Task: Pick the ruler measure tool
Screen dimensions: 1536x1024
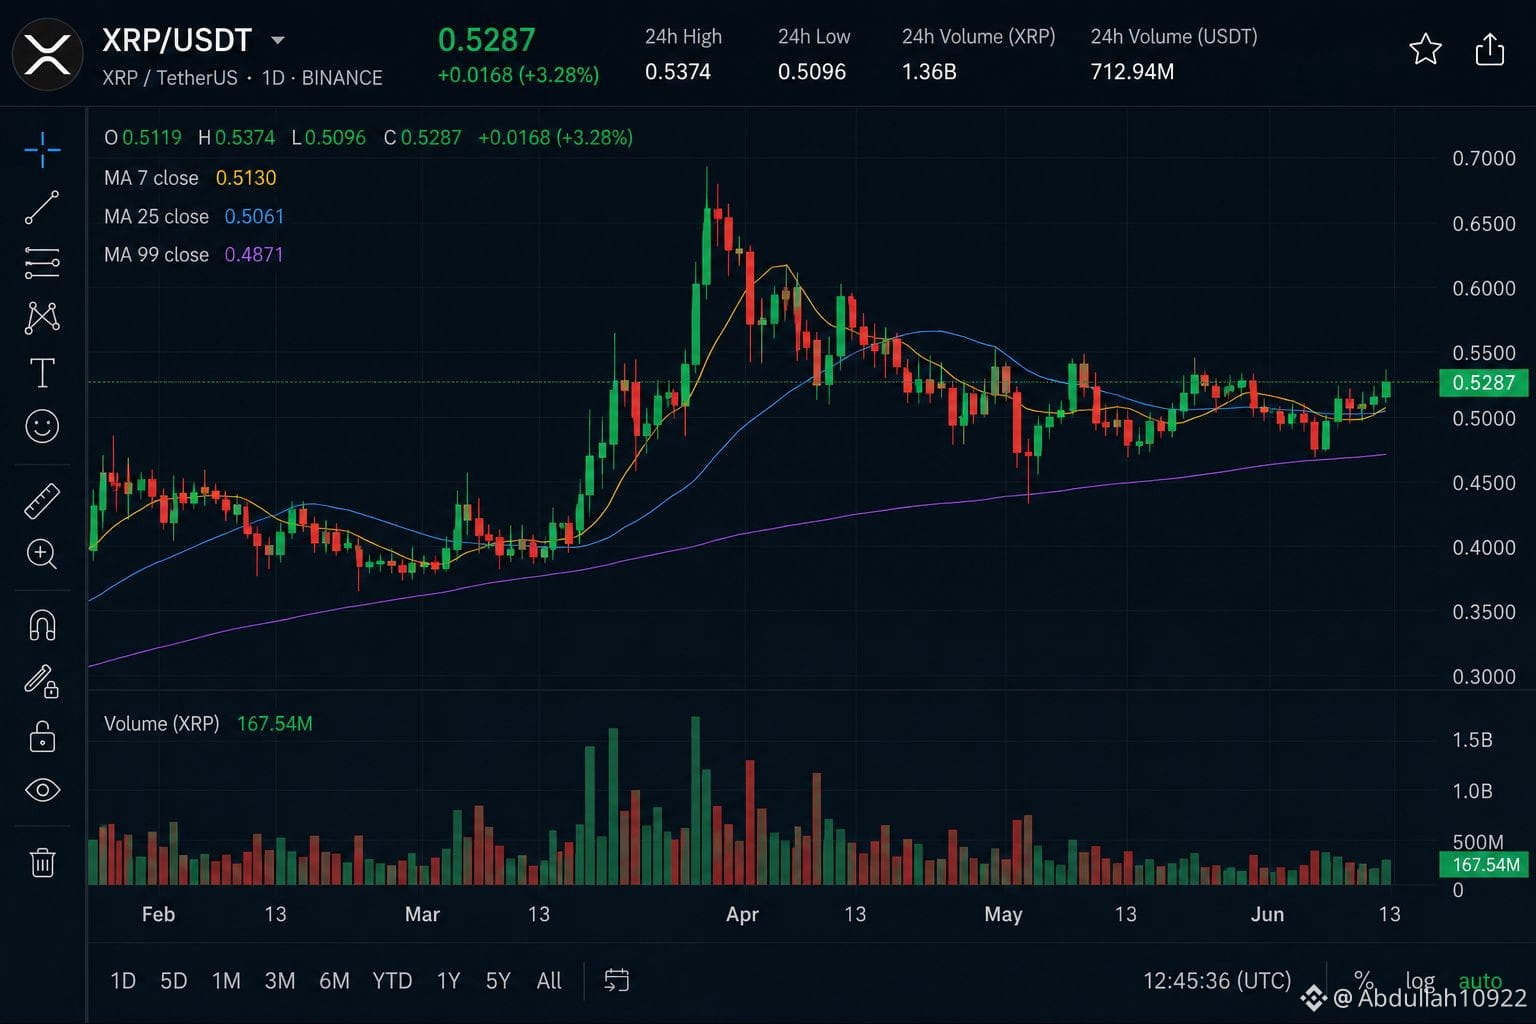Action: click(x=42, y=501)
